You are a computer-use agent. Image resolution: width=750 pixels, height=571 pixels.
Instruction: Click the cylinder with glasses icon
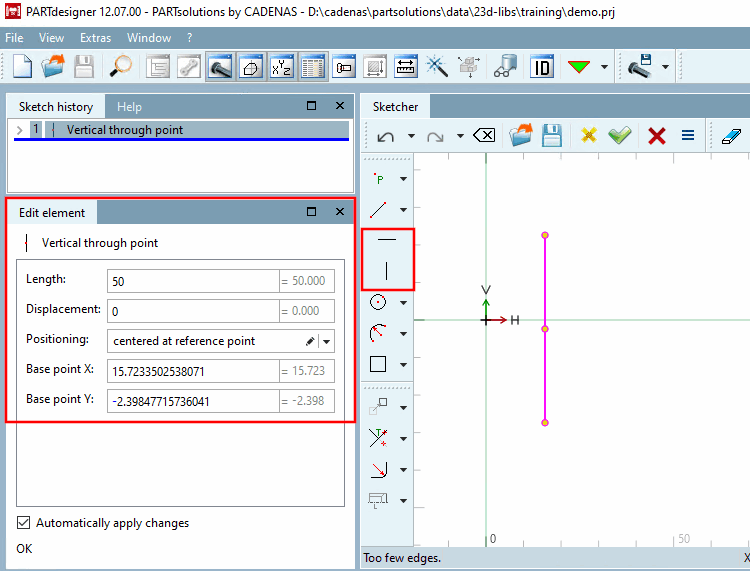click(506, 66)
